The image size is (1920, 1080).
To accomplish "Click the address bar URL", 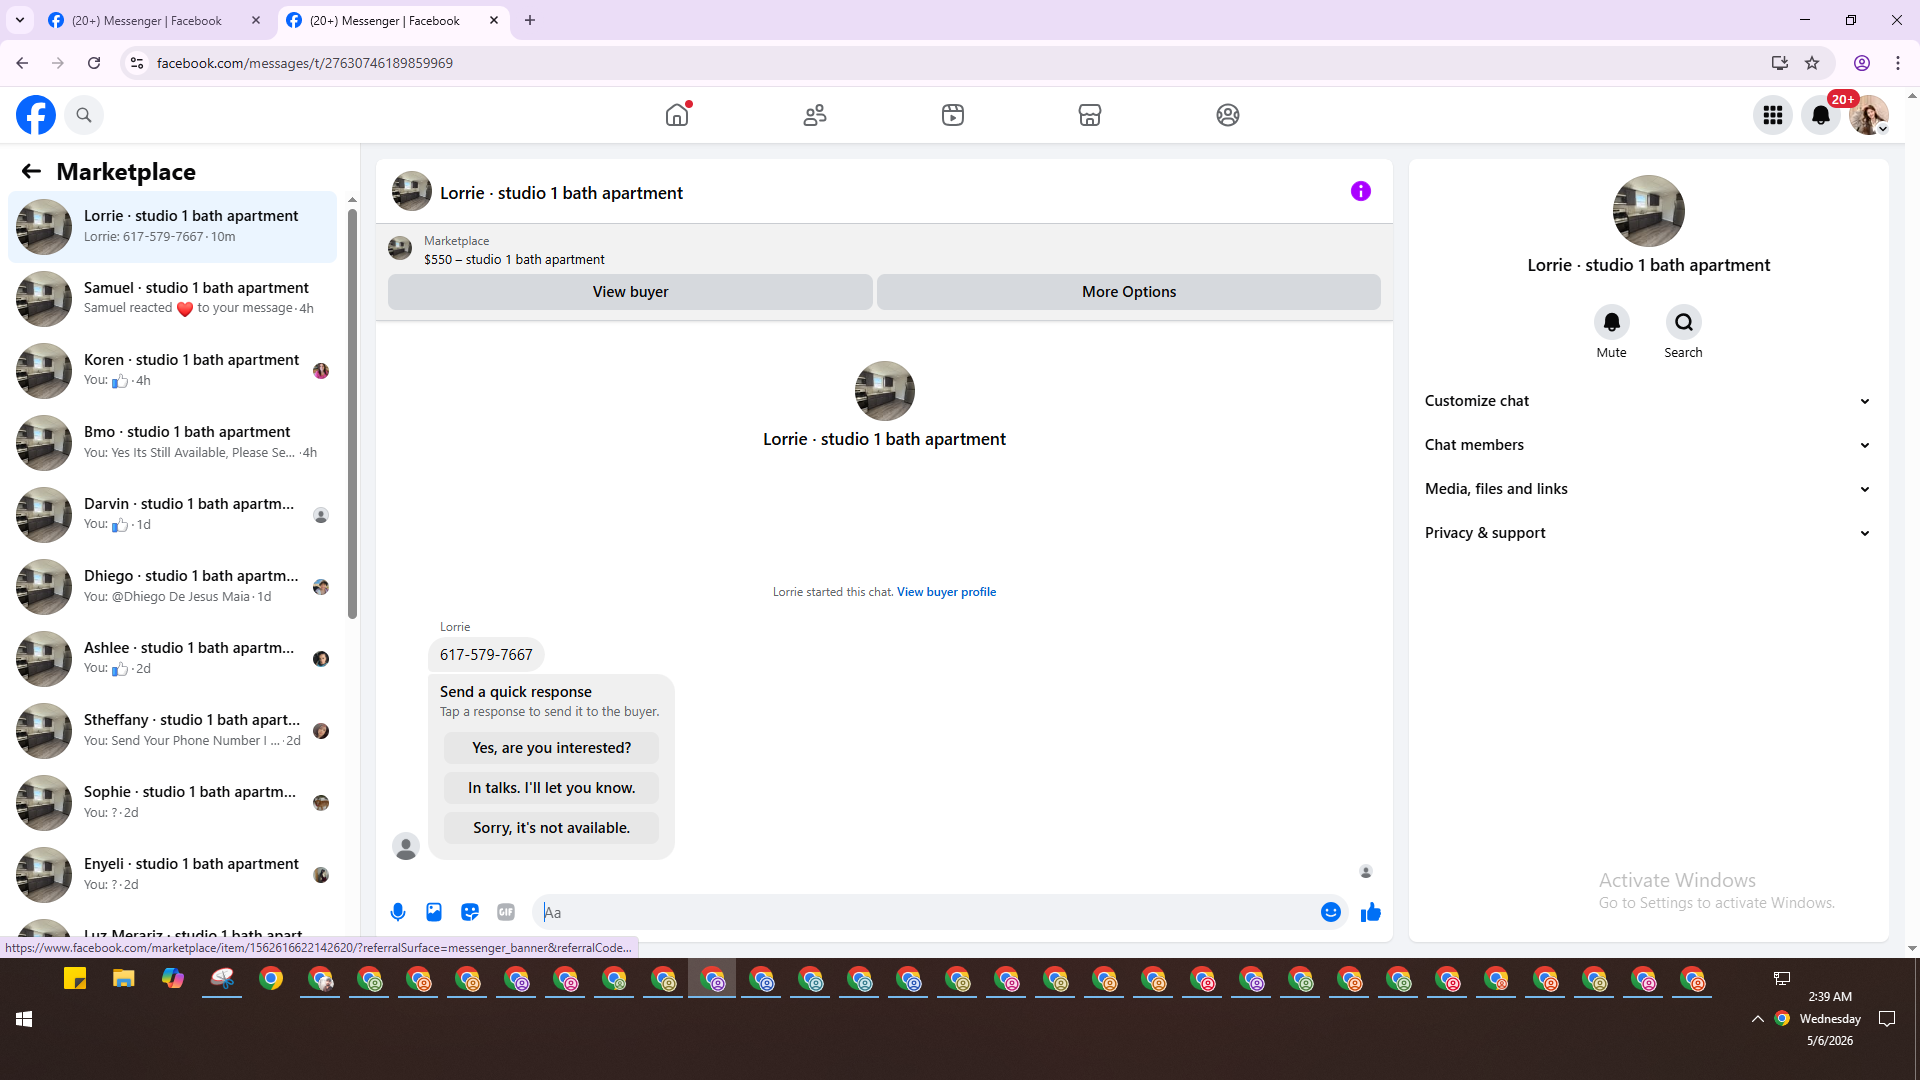I will click(x=305, y=63).
